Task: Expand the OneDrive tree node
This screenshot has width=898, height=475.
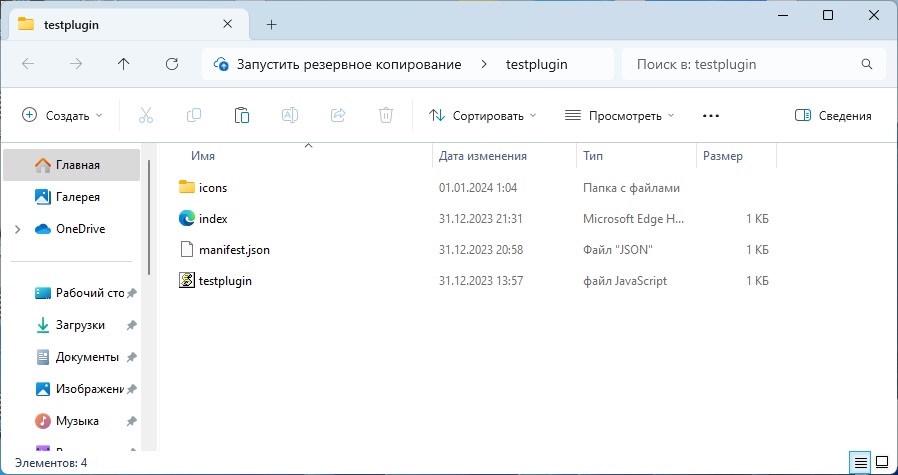Action: click(17, 229)
